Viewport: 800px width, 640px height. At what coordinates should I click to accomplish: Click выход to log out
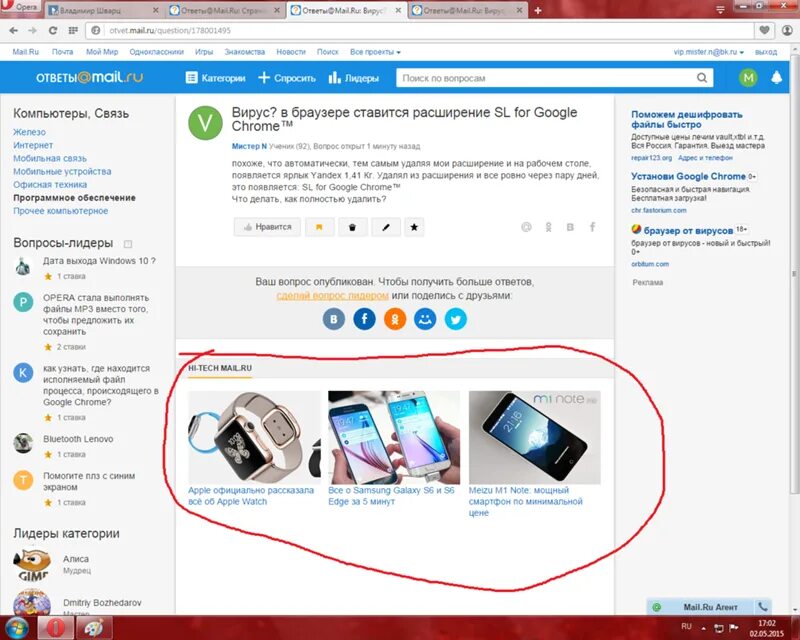pyautogui.click(x=766, y=52)
